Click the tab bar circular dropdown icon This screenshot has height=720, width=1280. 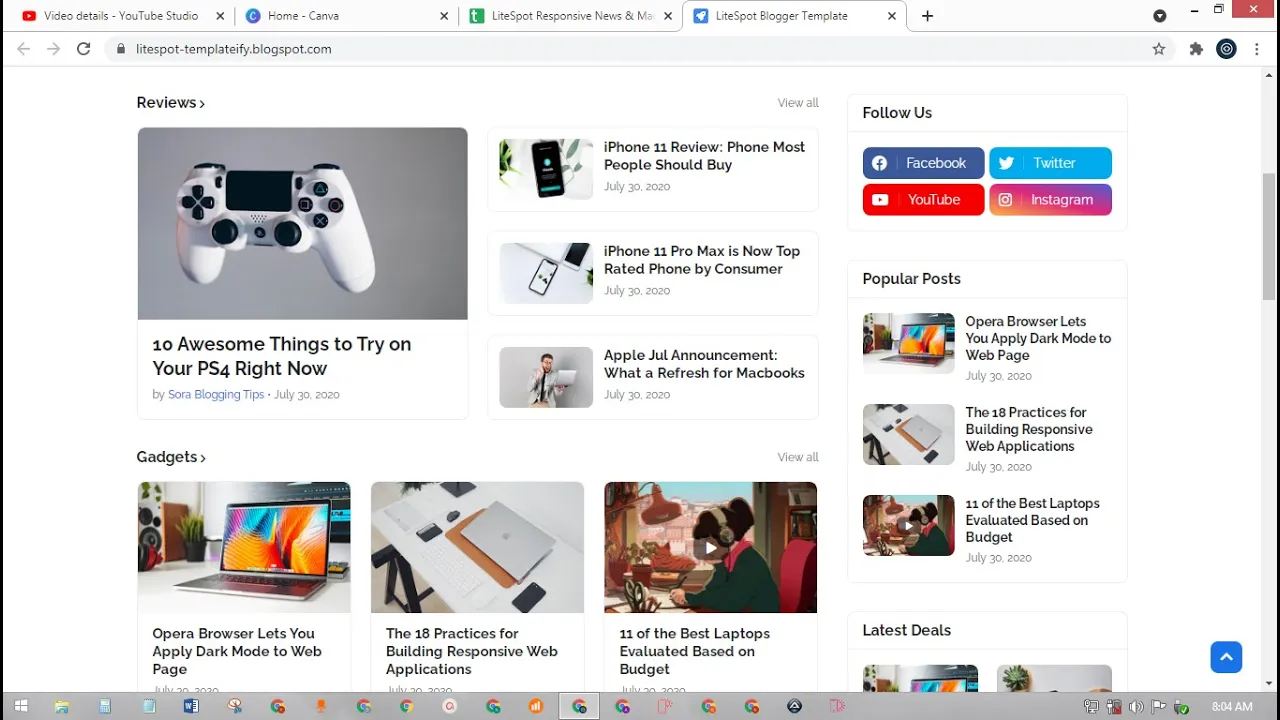(1160, 16)
